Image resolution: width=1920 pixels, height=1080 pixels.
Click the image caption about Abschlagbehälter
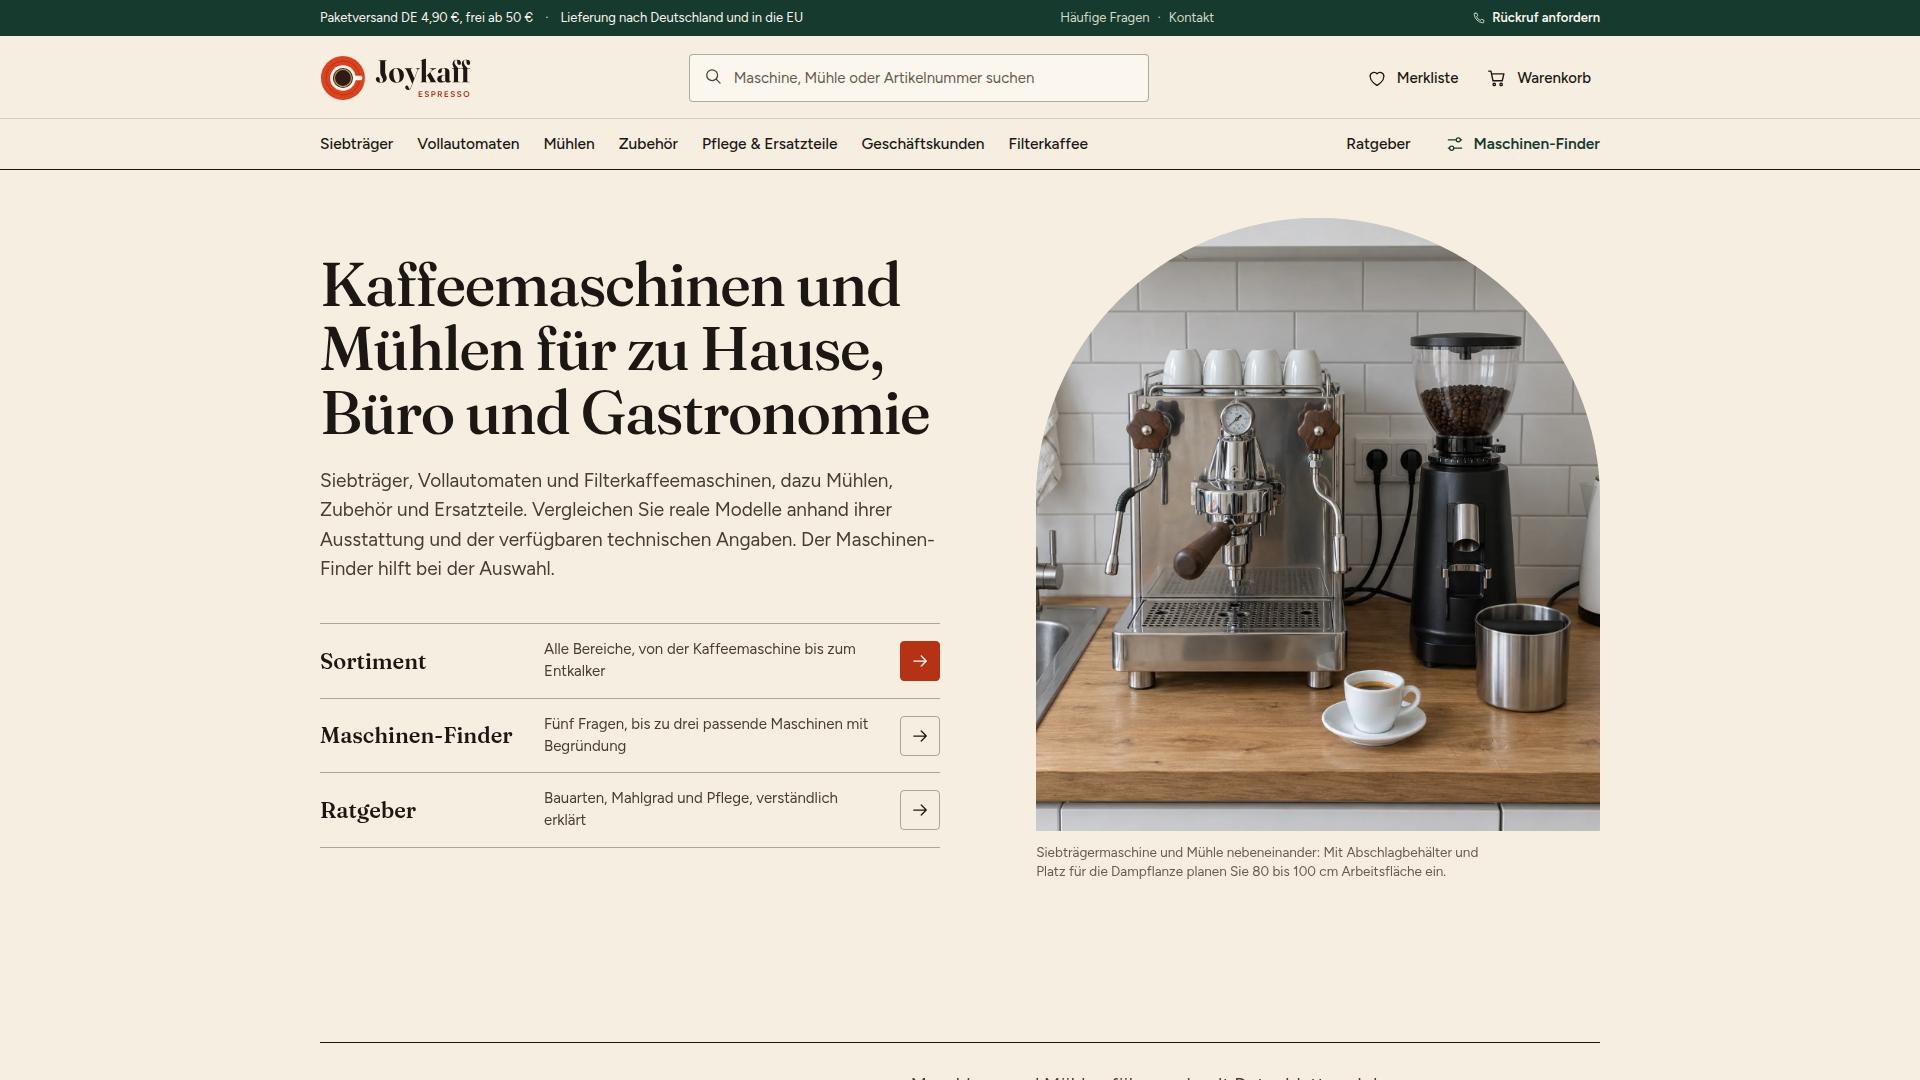pyautogui.click(x=1257, y=862)
